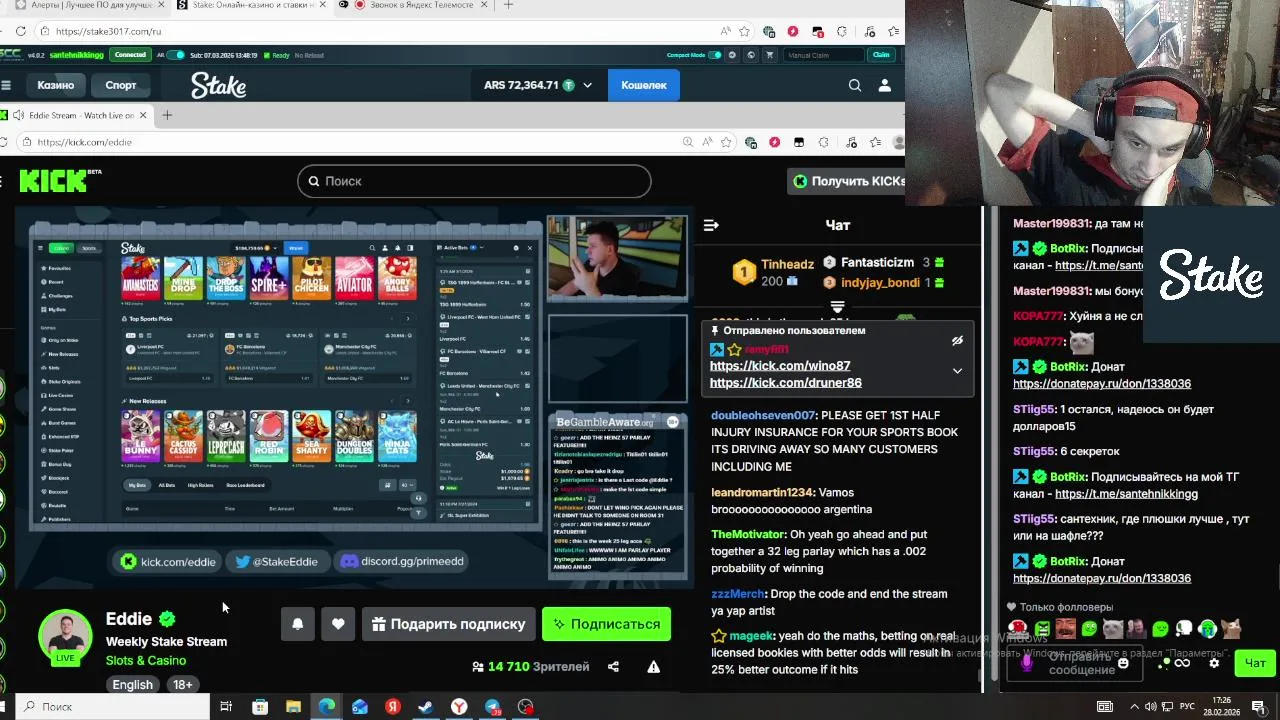Click 'Slots & Casino' category link

(146, 660)
